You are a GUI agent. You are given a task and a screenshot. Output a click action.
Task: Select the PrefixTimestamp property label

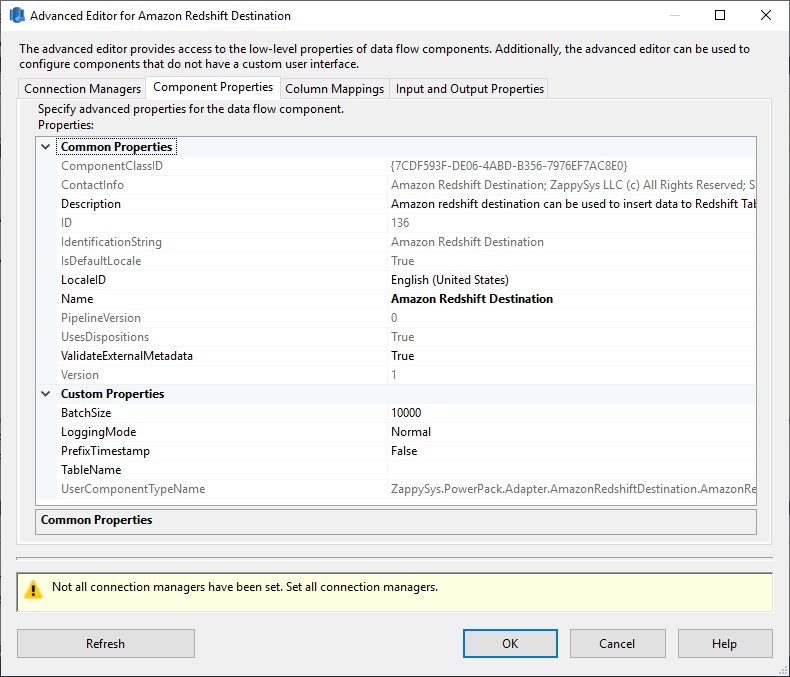105,451
